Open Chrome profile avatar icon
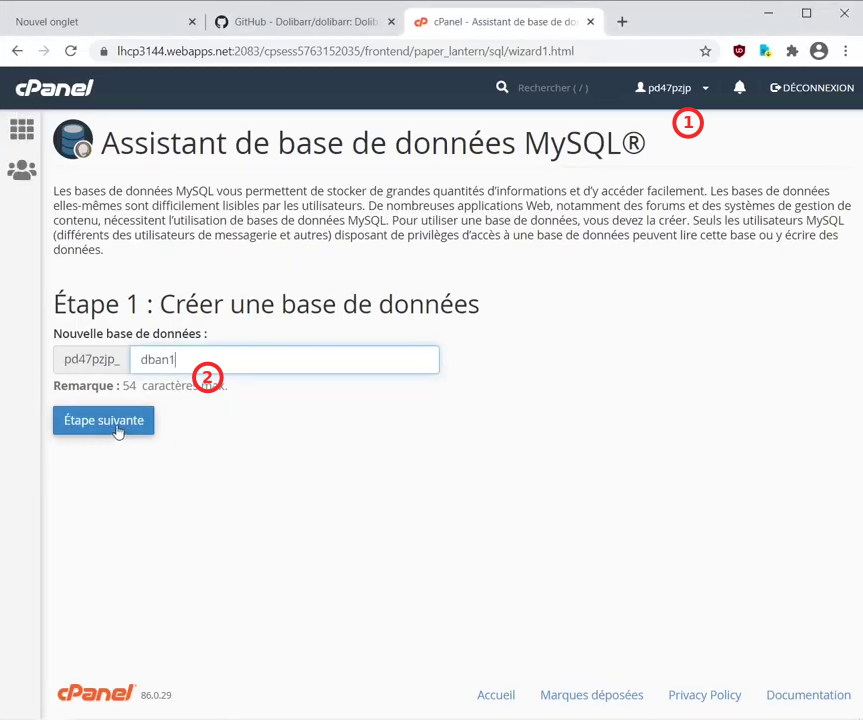 [x=819, y=51]
